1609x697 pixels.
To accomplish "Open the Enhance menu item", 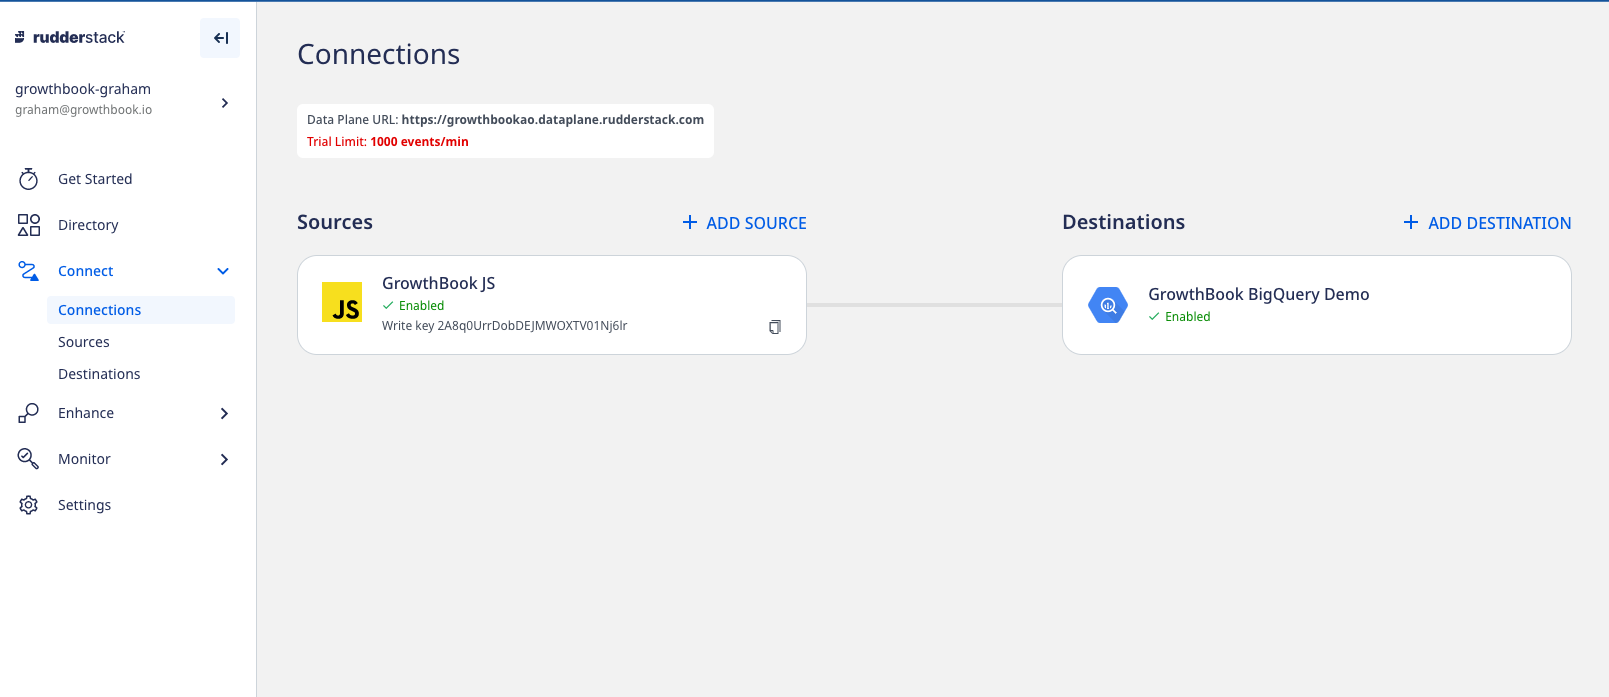I will 86,413.
